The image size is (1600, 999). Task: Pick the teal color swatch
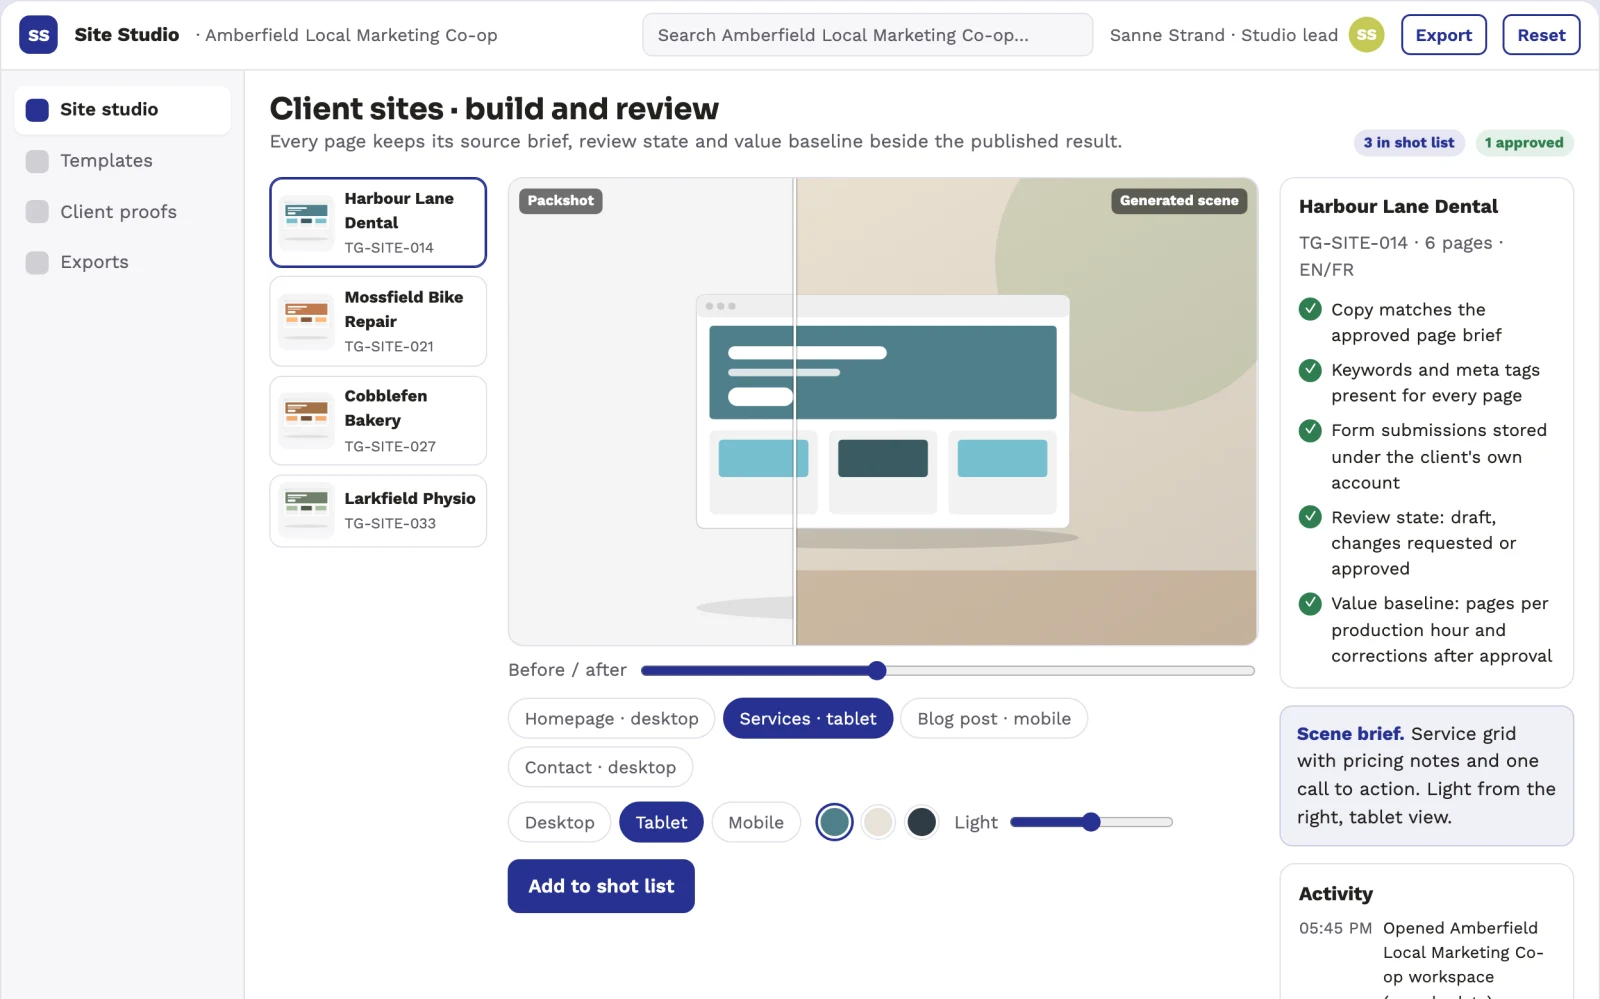[834, 822]
